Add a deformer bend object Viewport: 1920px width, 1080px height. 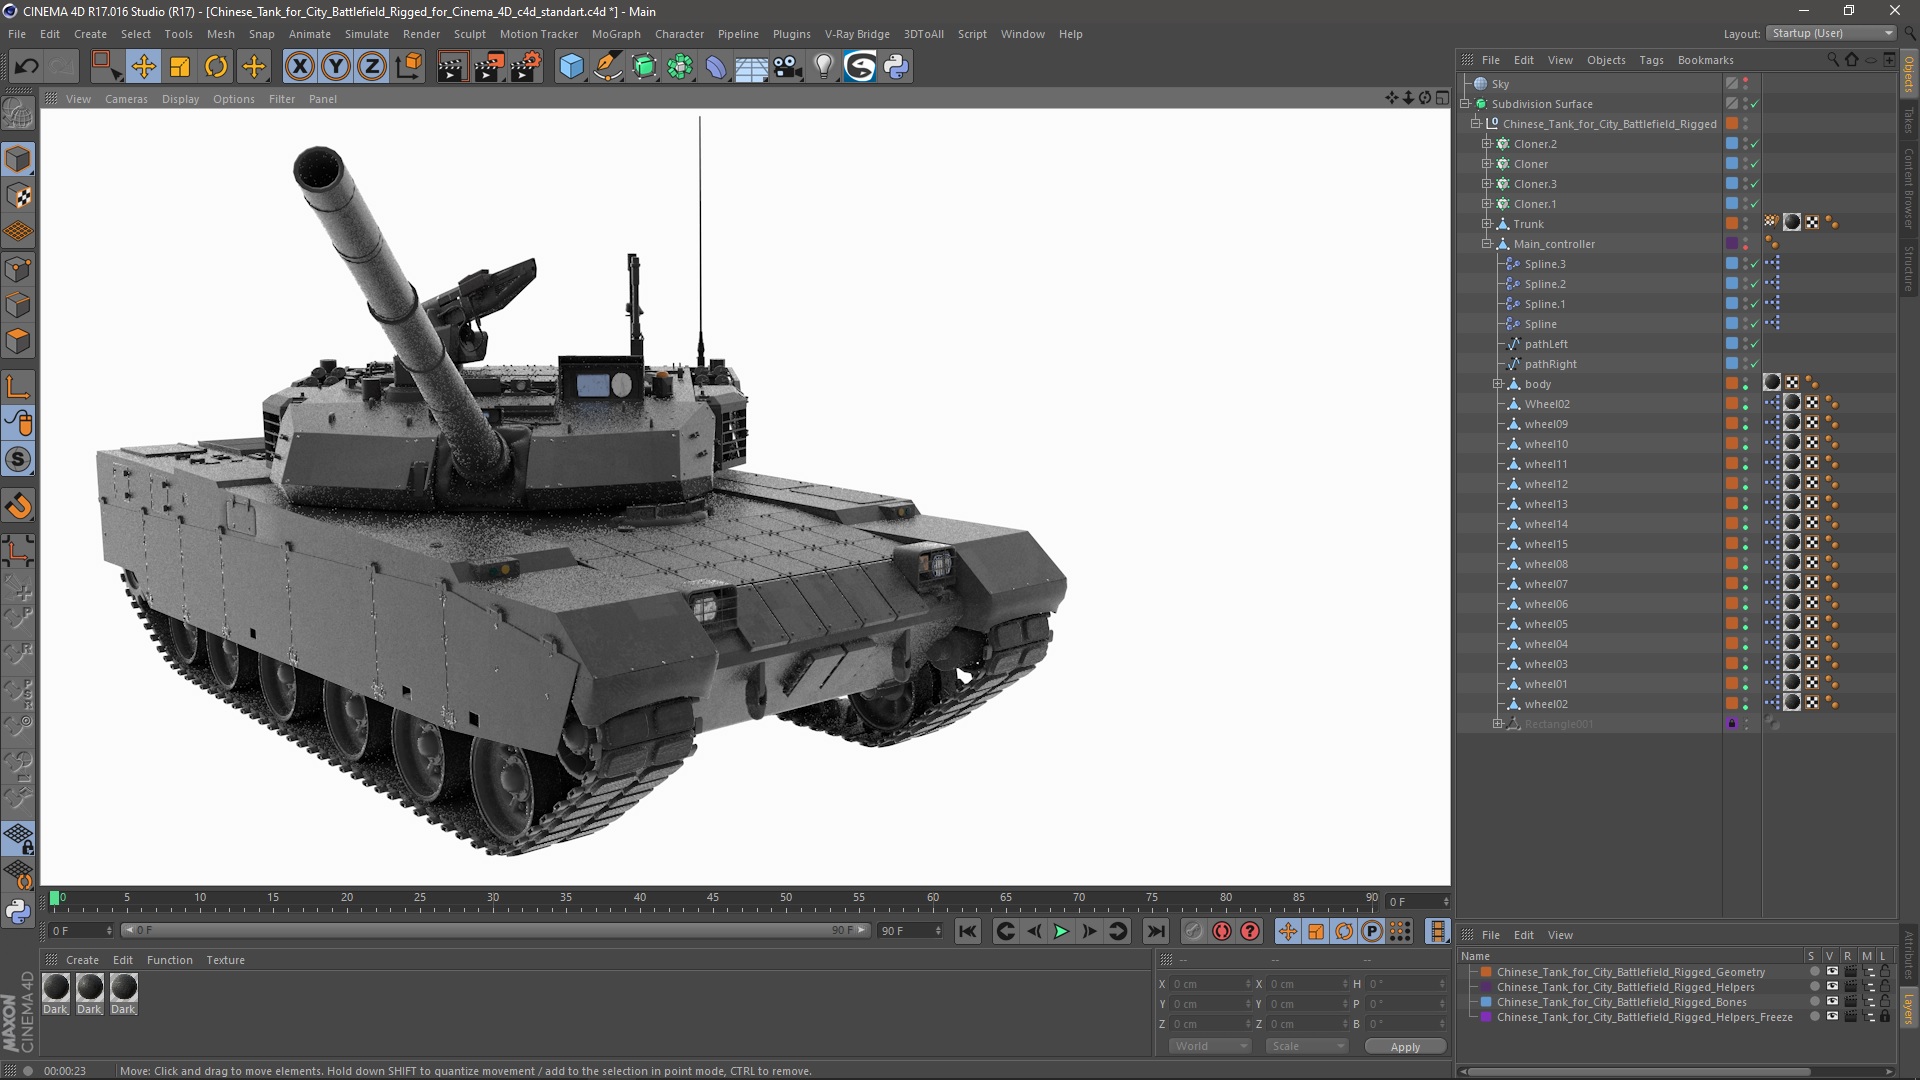pos(716,67)
